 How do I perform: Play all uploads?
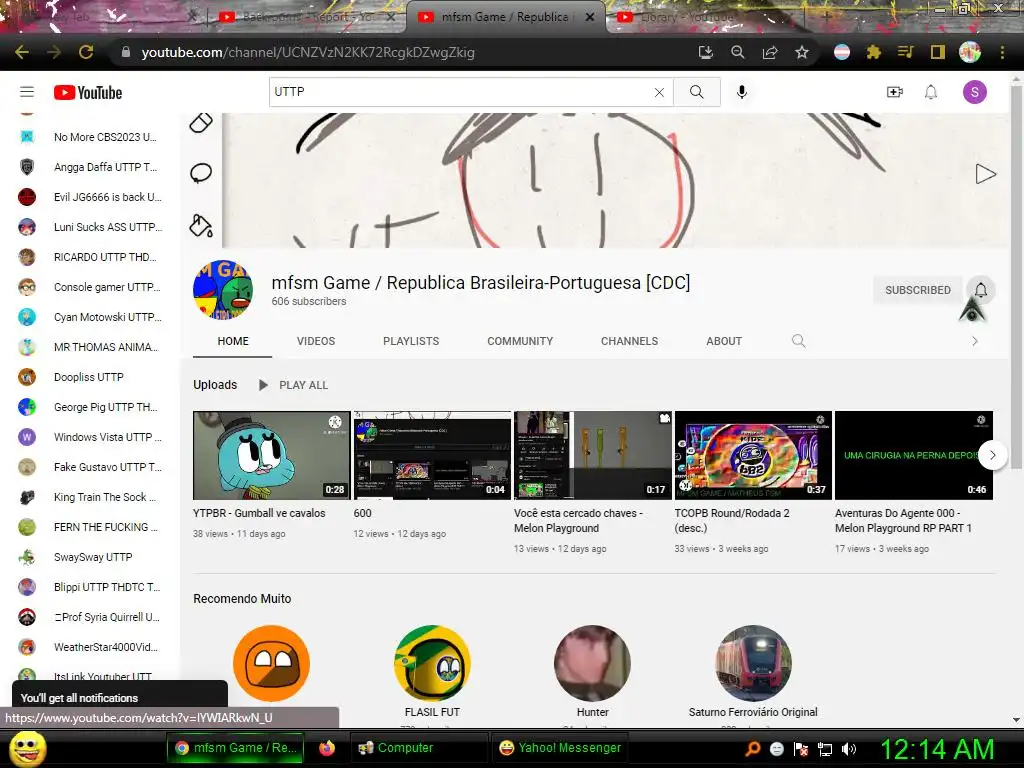click(x=293, y=385)
